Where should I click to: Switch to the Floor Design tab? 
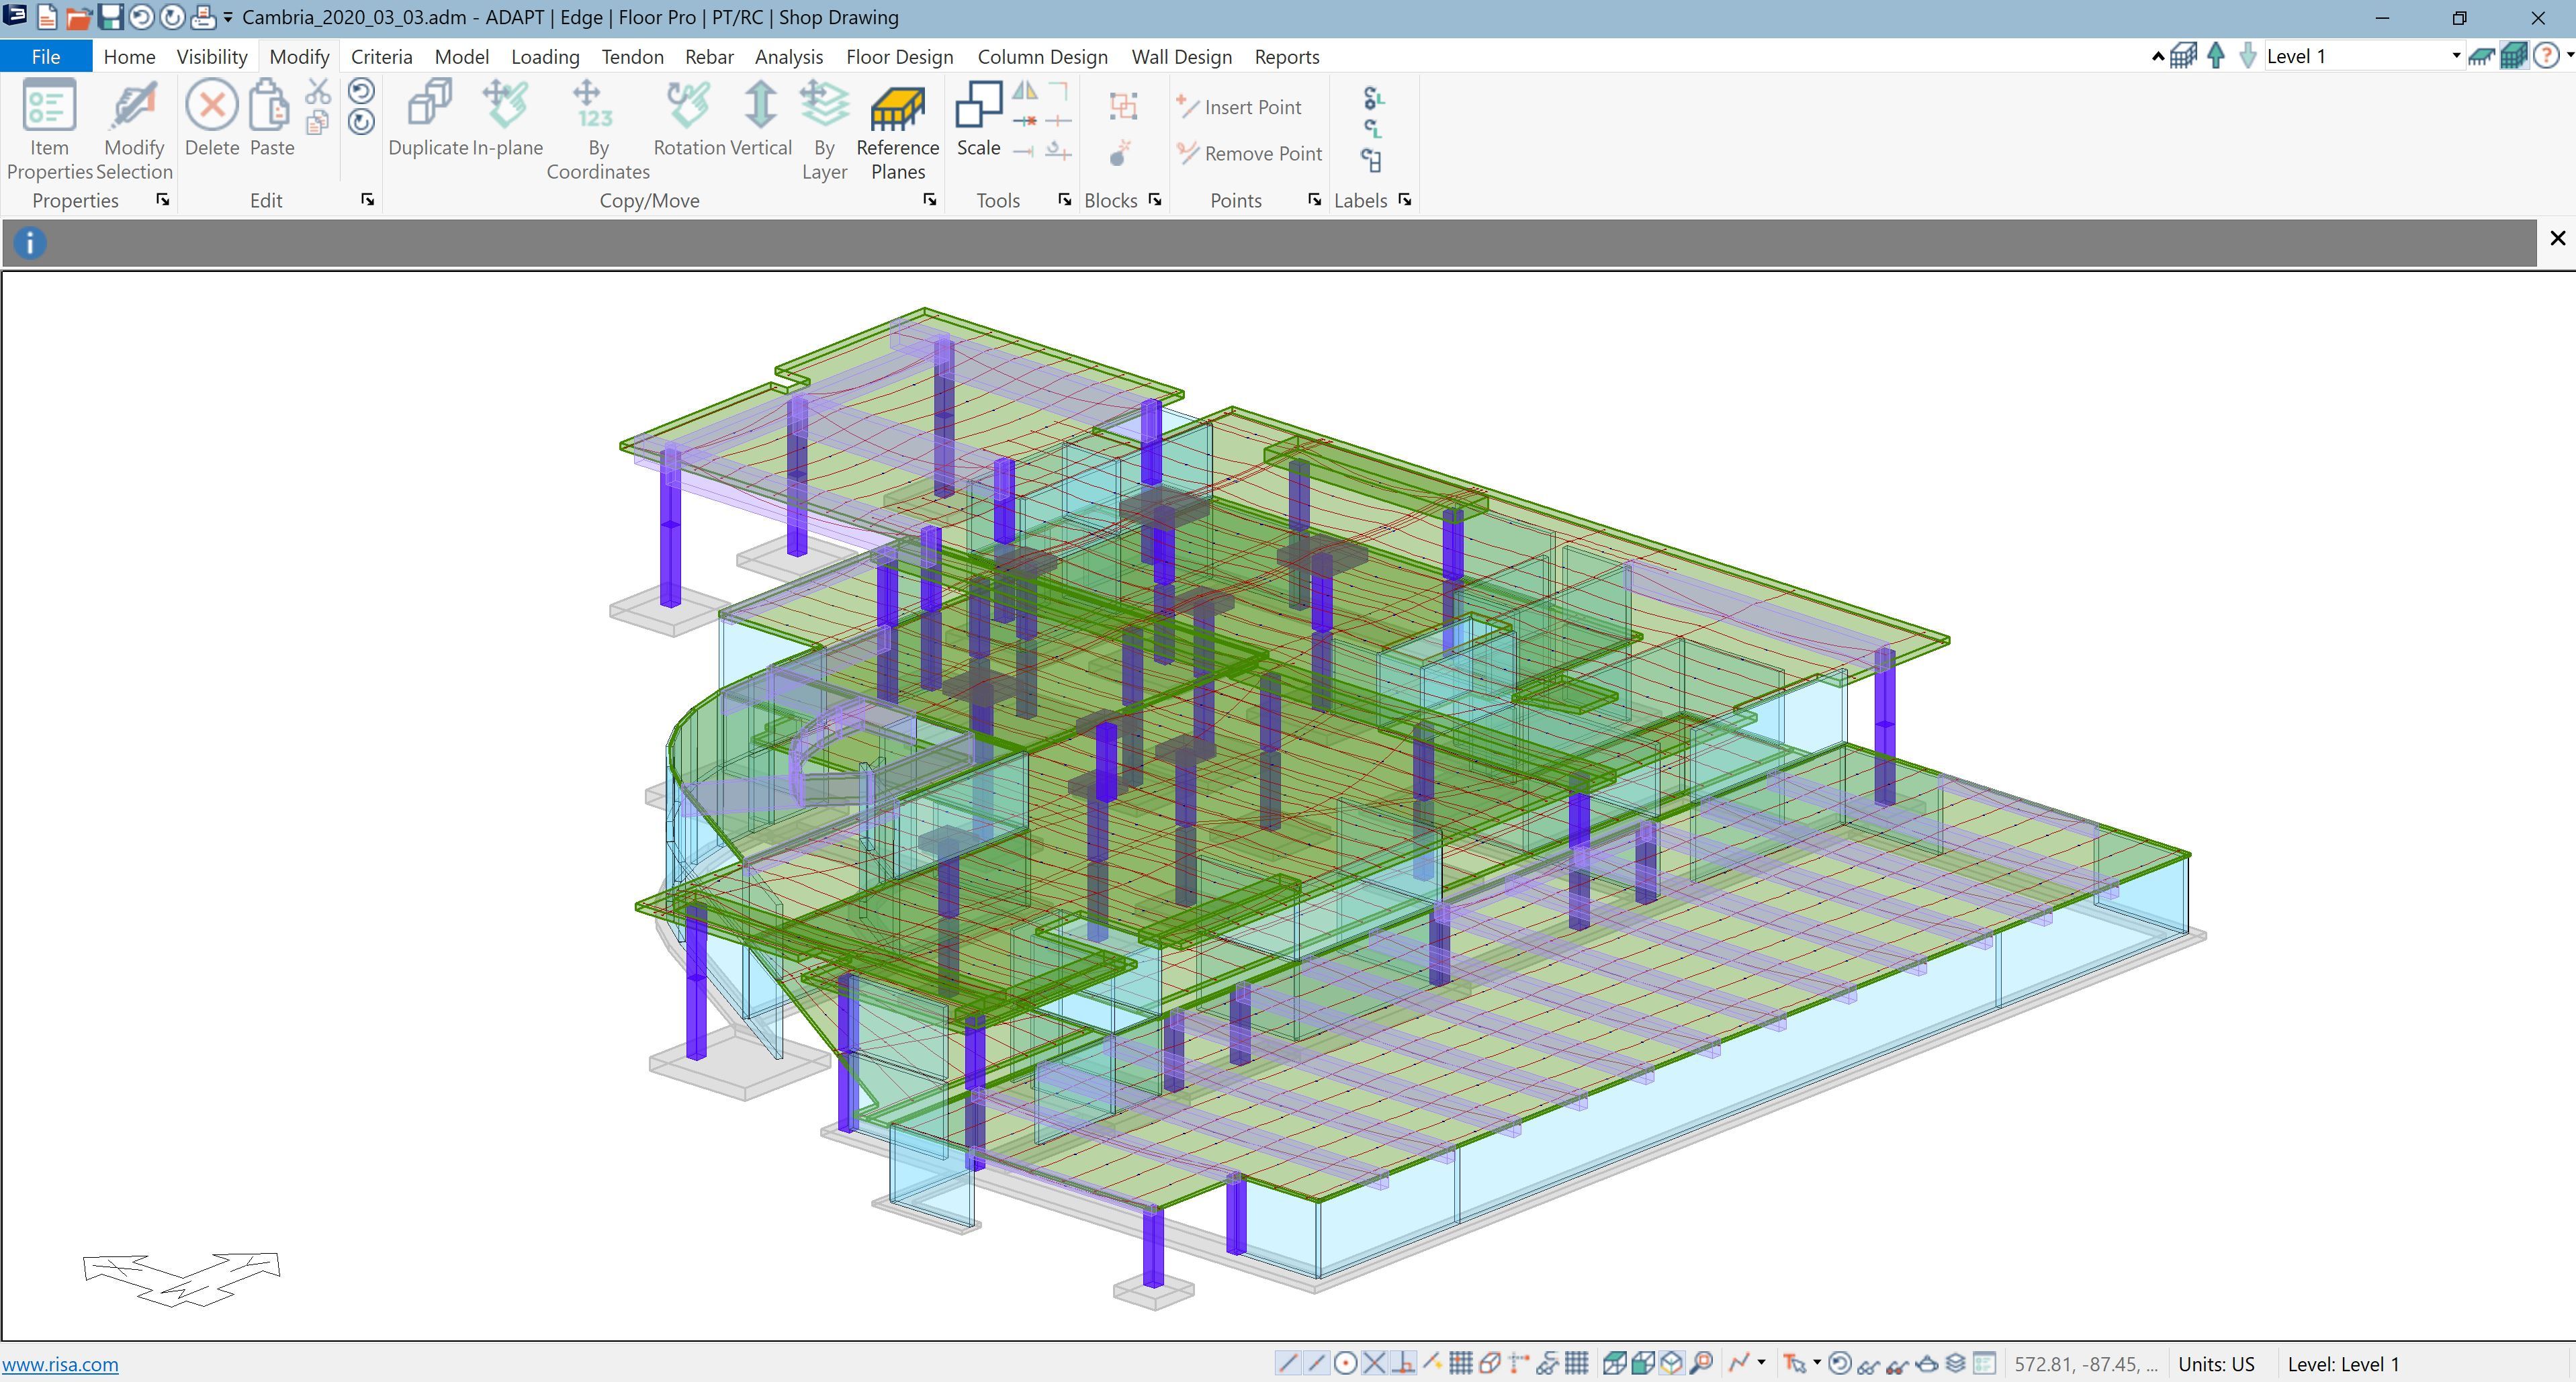coord(899,57)
